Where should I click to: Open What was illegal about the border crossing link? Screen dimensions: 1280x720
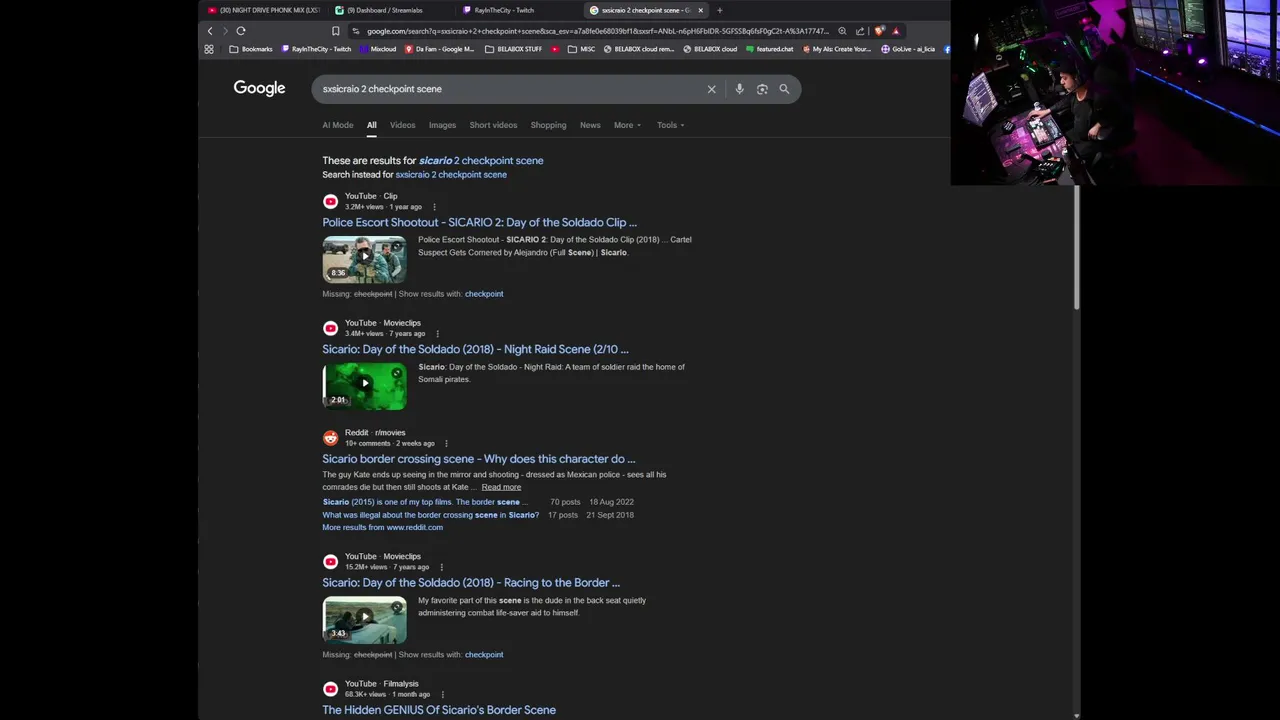coord(430,515)
